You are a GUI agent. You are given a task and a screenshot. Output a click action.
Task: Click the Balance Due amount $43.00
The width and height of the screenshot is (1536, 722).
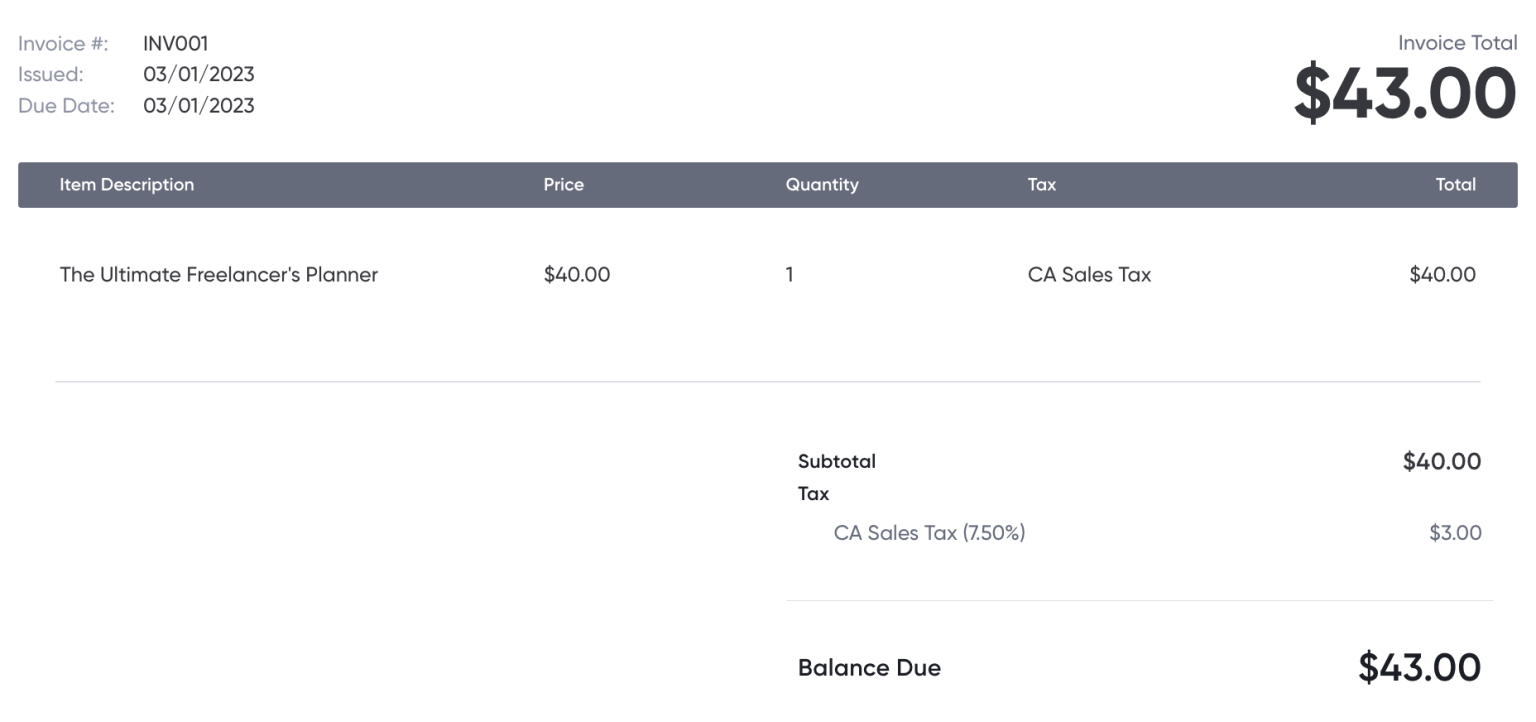tap(1419, 667)
